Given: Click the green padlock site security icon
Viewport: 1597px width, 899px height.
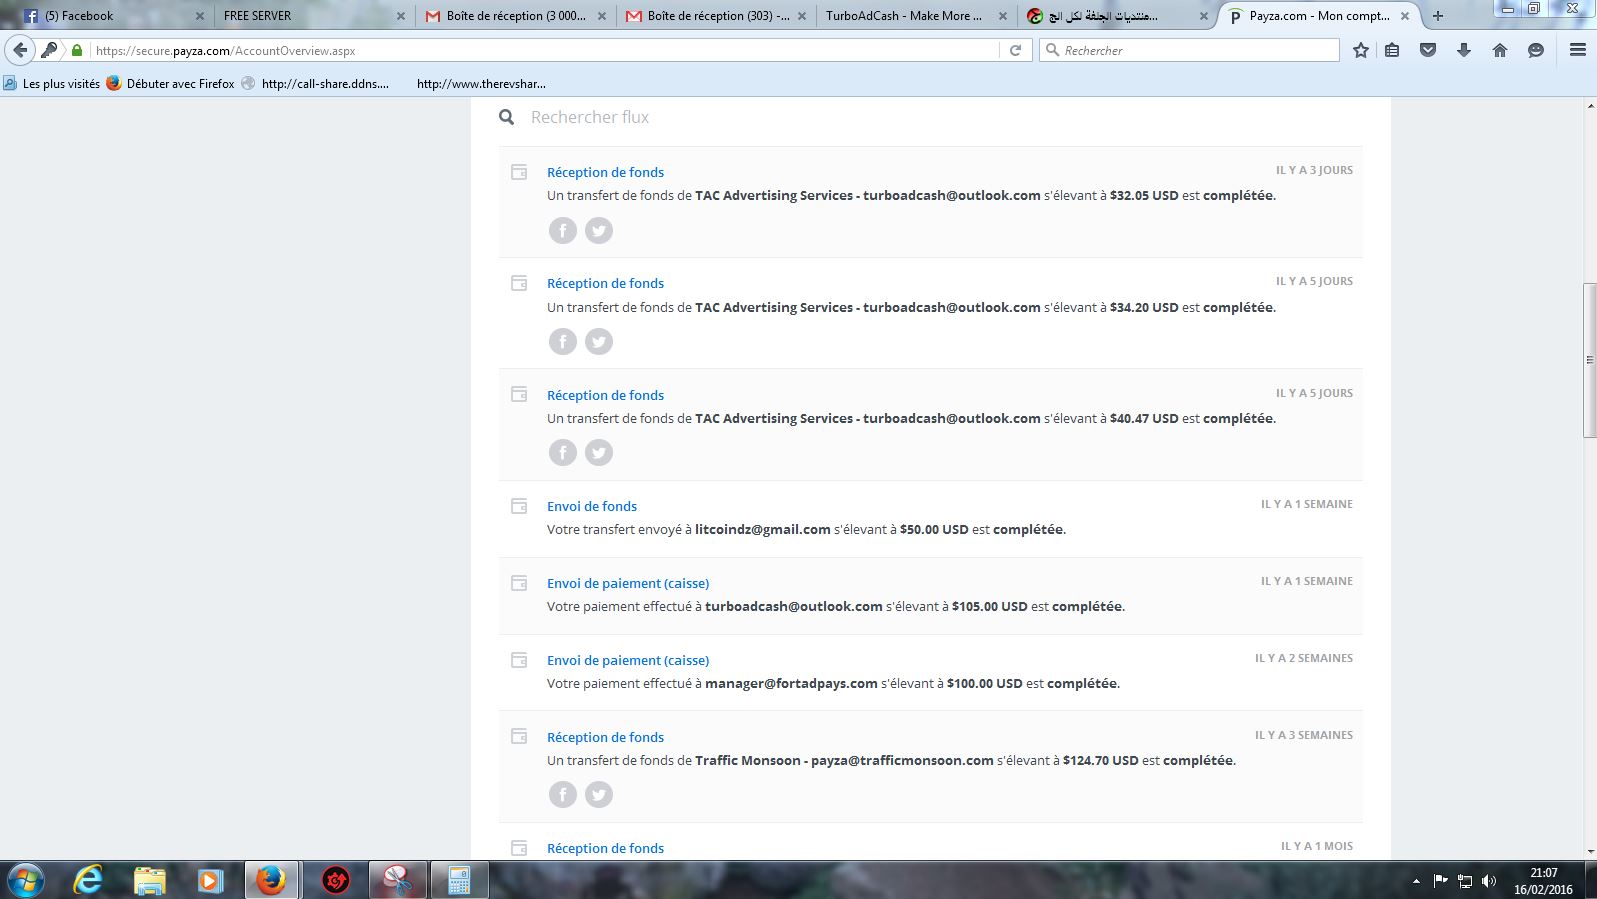Looking at the screenshot, I should (77, 50).
